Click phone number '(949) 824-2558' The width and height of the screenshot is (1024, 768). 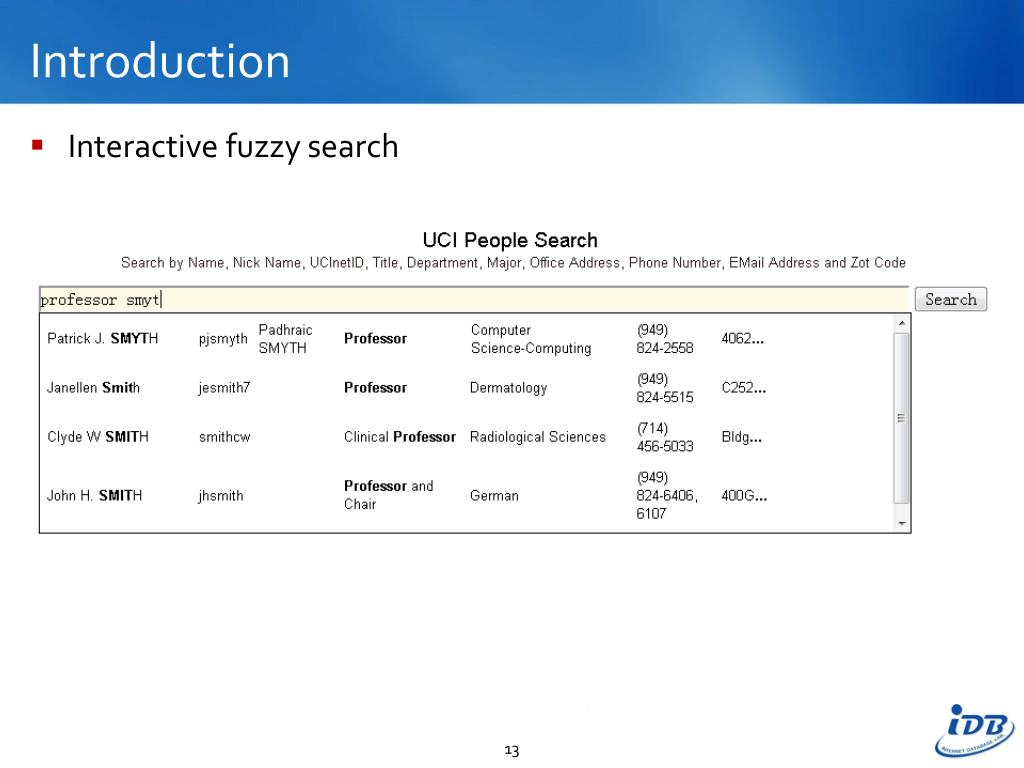(x=665, y=339)
